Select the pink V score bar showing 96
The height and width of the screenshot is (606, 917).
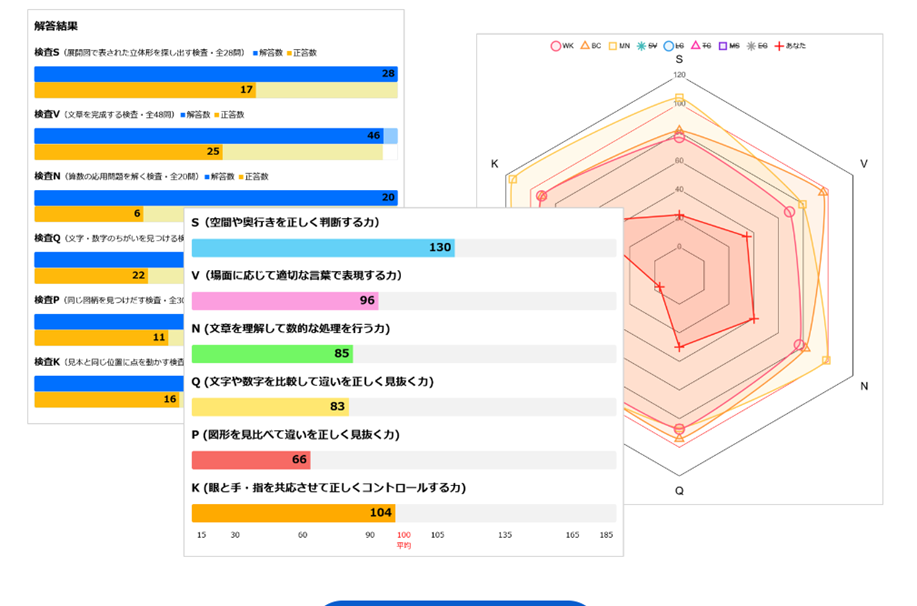[284, 301]
